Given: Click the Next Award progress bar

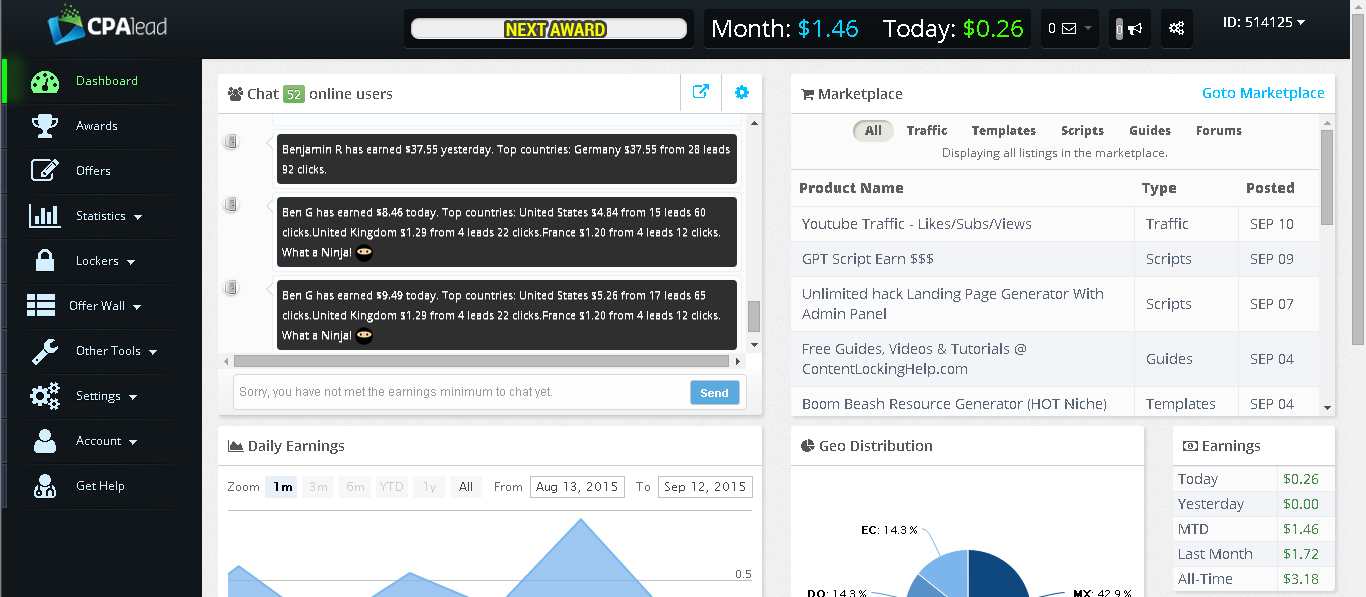Looking at the screenshot, I should [549, 29].
